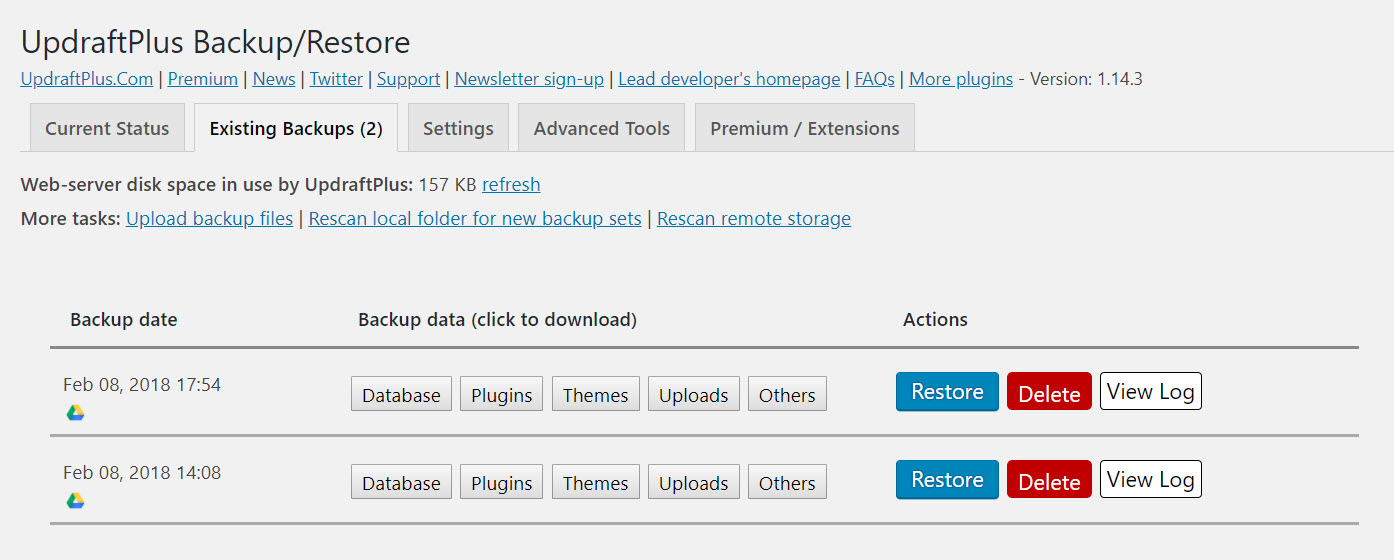The image size is (1394, 560).
Task: Download Plugins from the 14:08 backup
Action: click(501, 483)
